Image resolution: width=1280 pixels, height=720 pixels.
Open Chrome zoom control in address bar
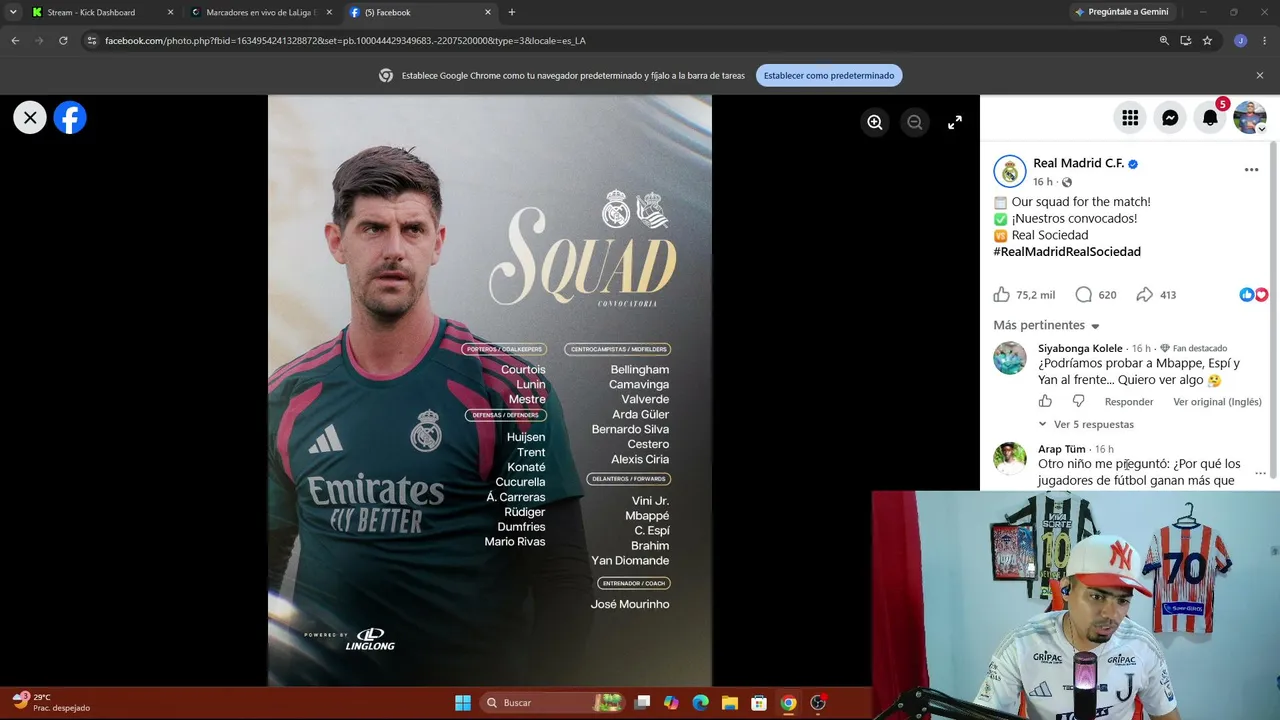[1164, 41]
